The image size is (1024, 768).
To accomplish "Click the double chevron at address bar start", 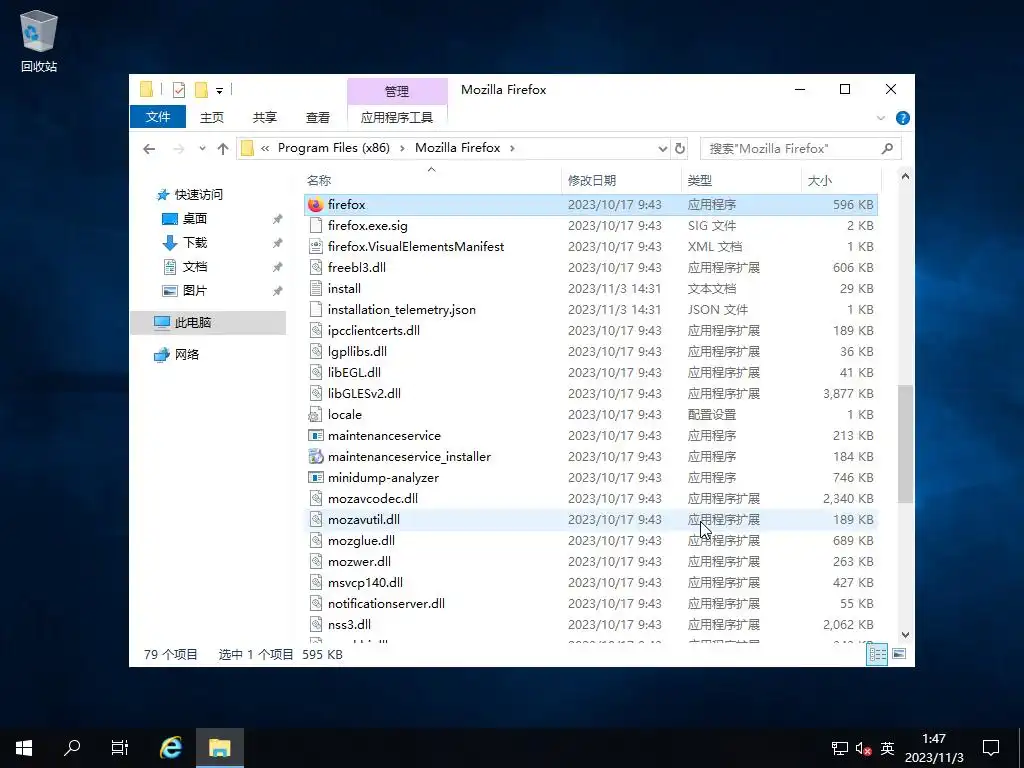I will pos(264,148).
